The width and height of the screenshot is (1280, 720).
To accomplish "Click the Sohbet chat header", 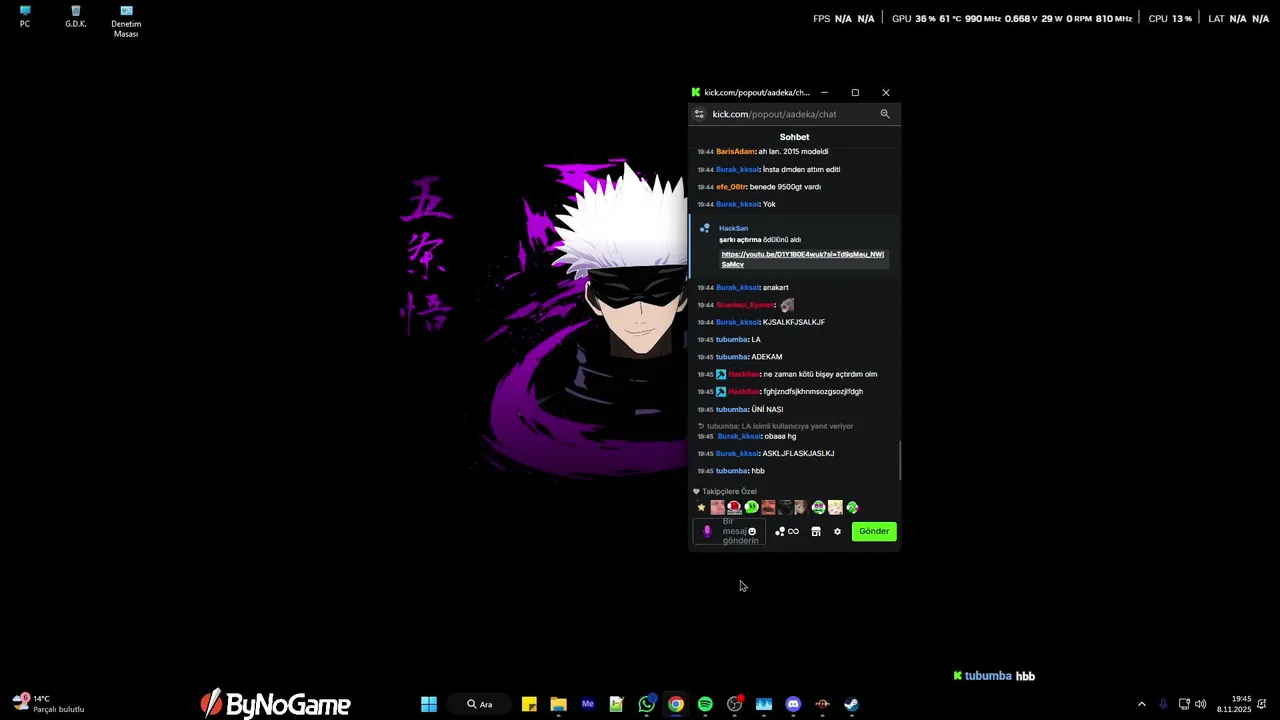I will pos(794,137).
